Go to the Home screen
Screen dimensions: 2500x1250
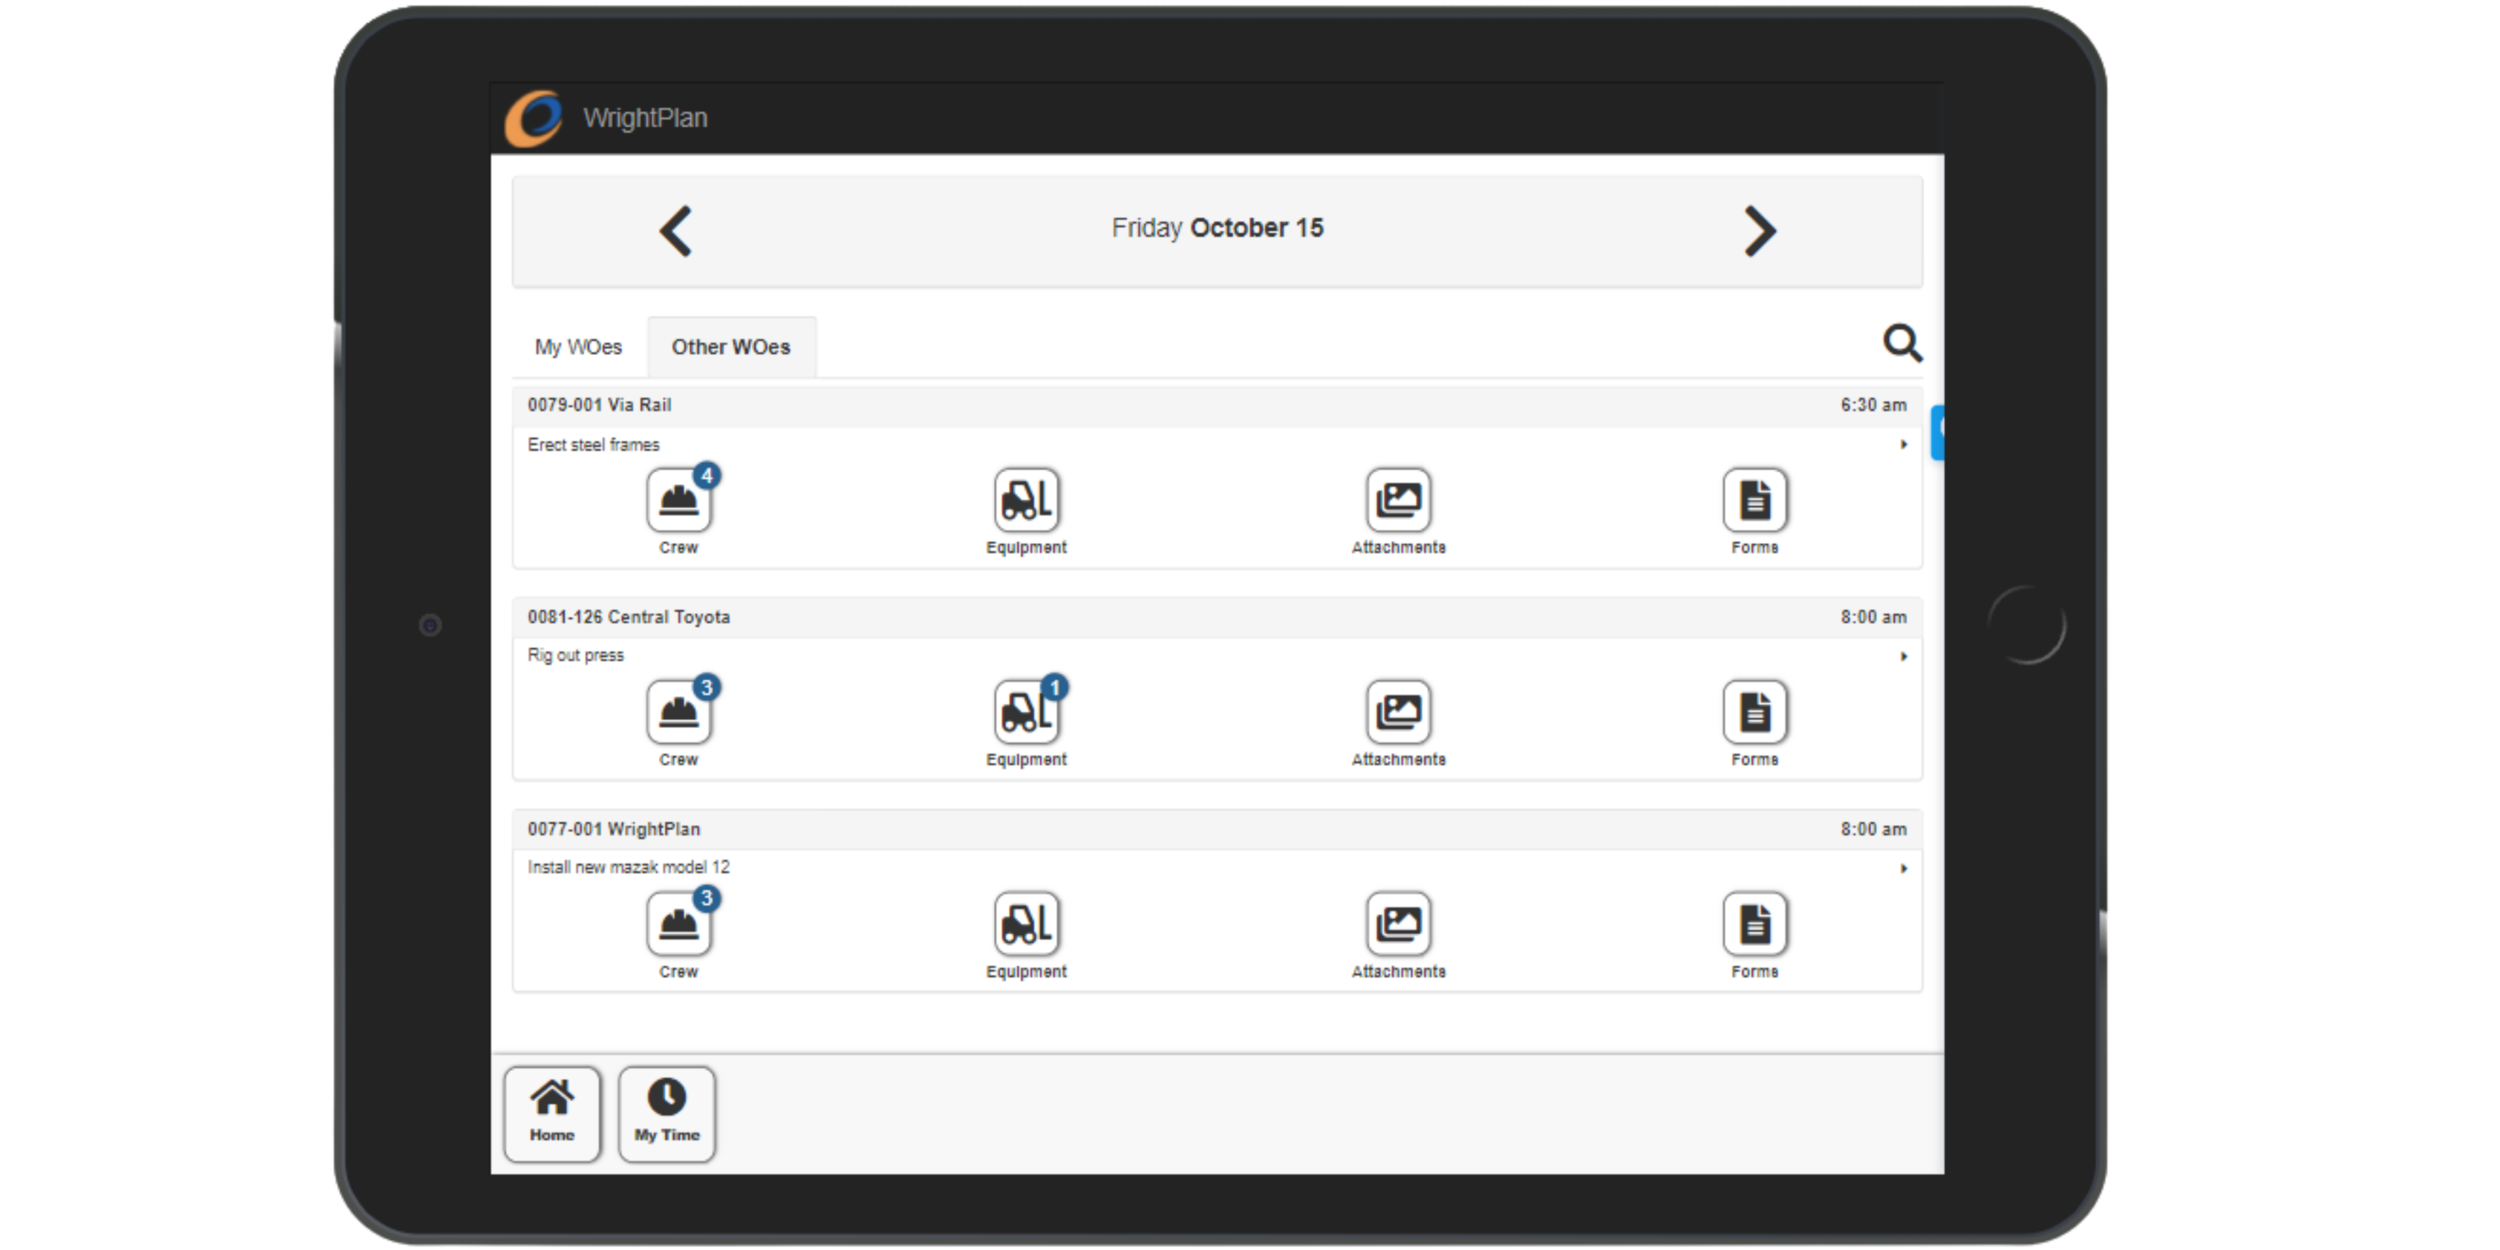tap(553, 1112)
